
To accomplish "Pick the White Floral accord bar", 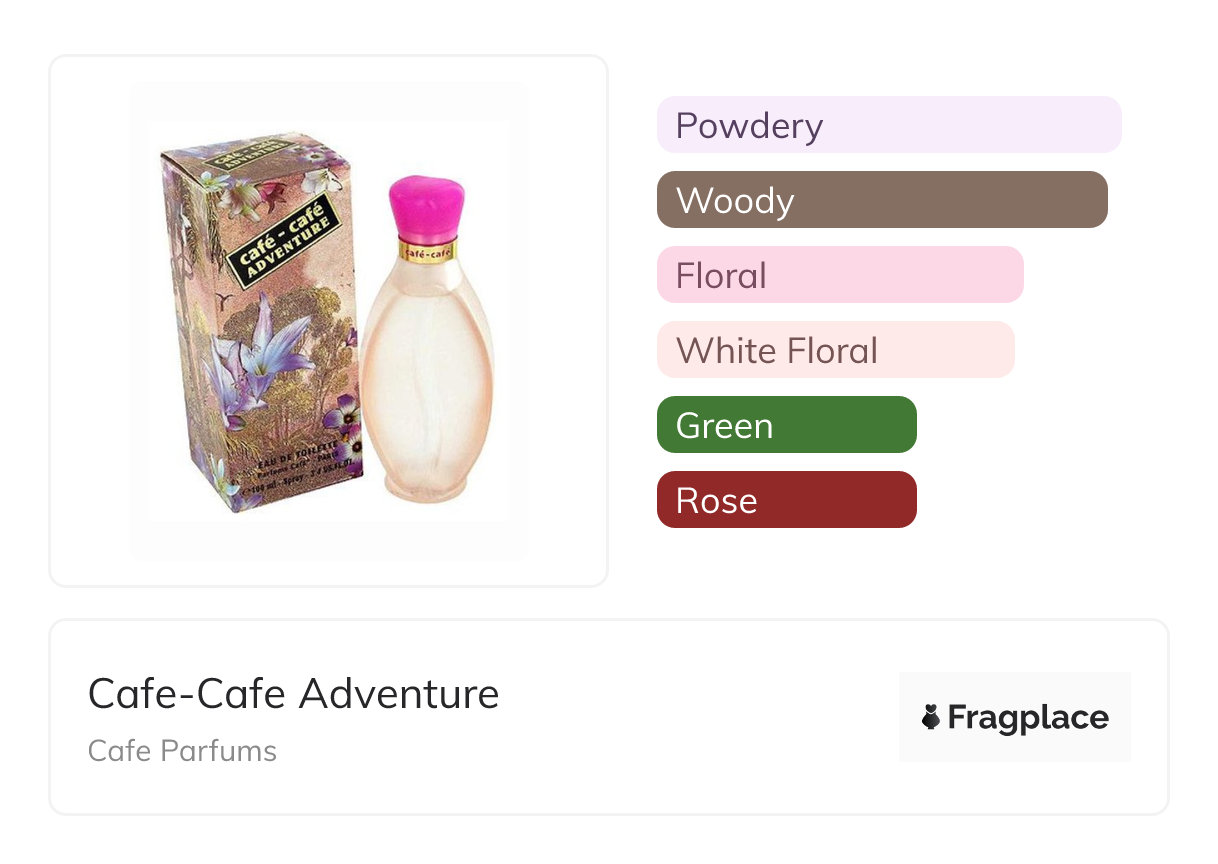I will point(835,350).
